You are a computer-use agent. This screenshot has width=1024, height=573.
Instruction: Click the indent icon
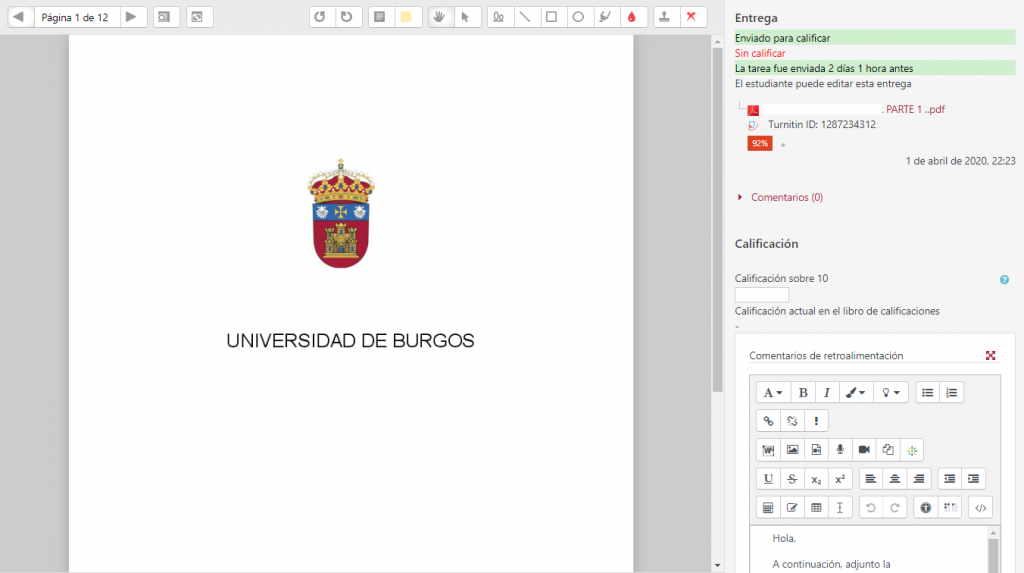click(x=974, y=479)
